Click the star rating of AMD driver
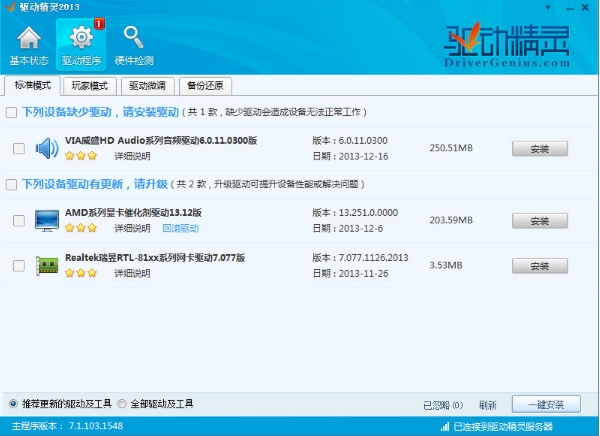This screenshot has height=436, width=600. (x=81, y=228)
